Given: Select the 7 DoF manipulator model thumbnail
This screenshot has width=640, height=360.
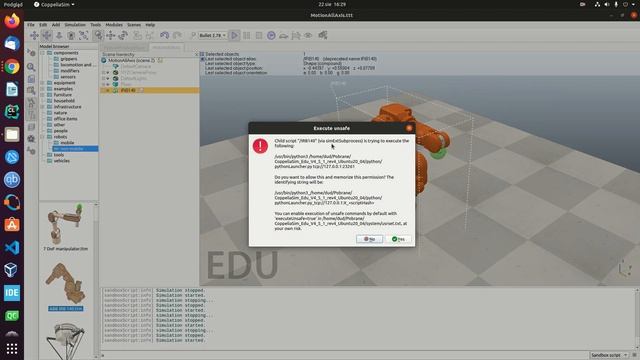Looking at the screenshot, I should pyautogui.click(x=65, y=225).
